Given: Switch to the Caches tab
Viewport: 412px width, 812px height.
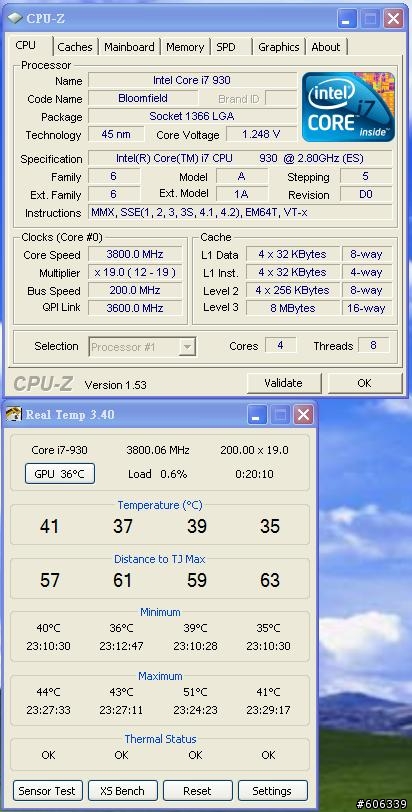Looking at the screenshot, I should (75, 47).
